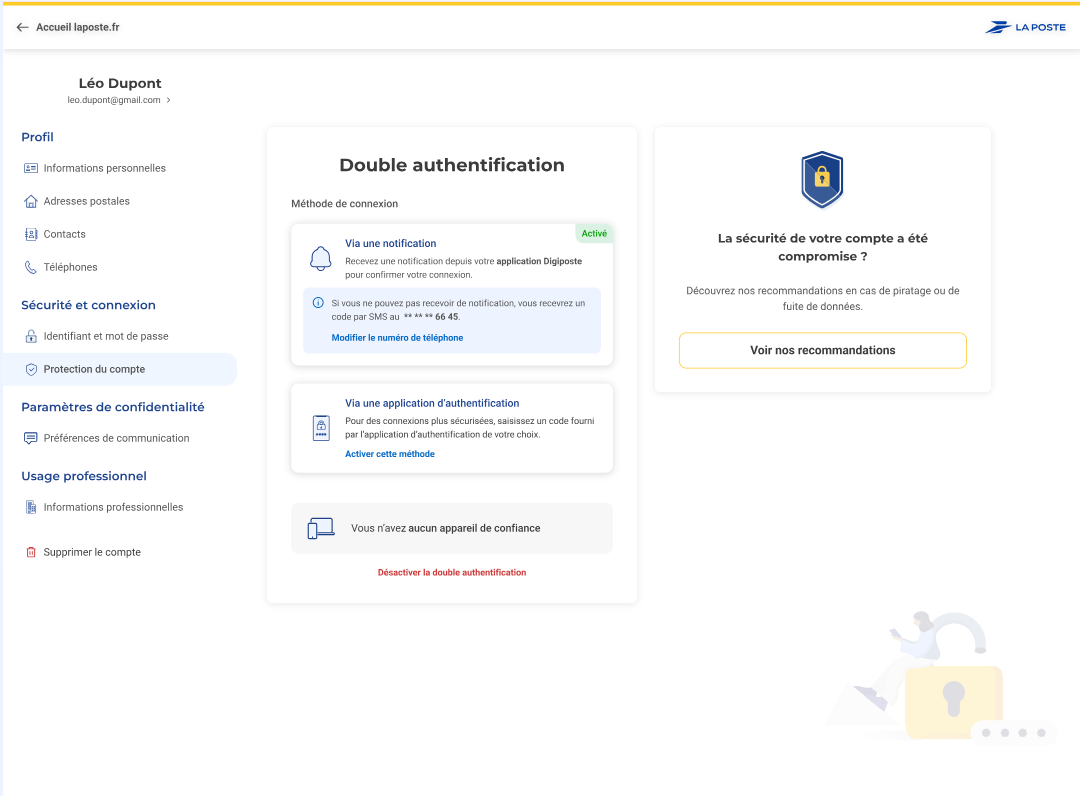Expand account via chevron next to email

(168, 100)
